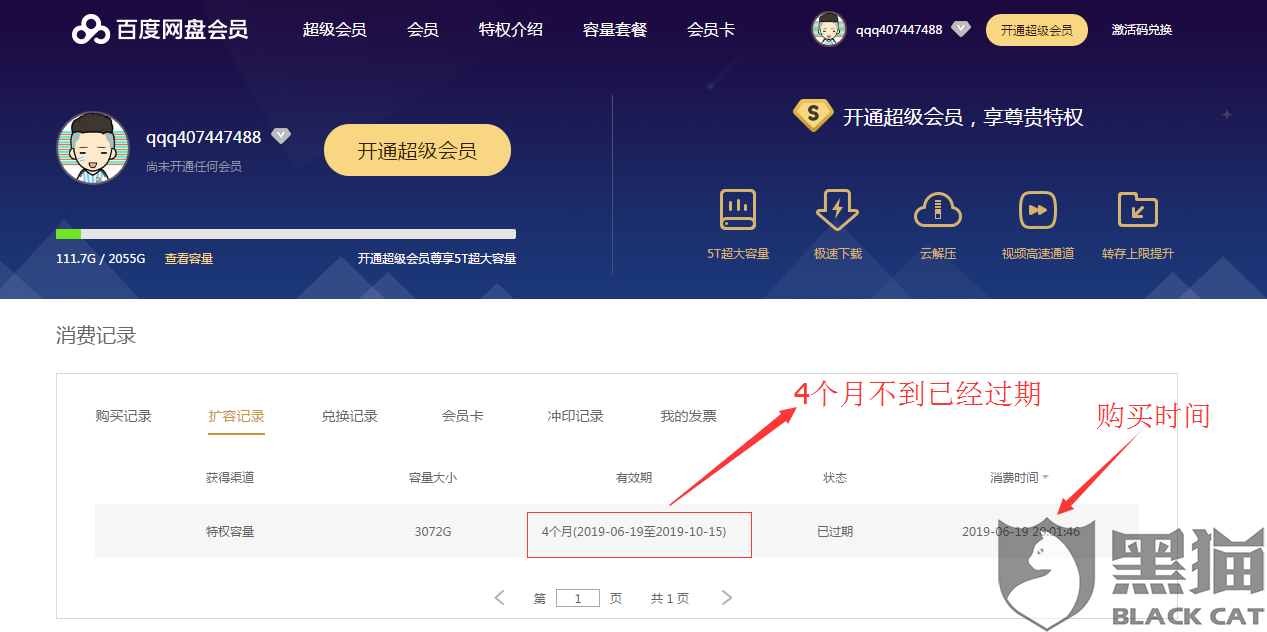
Task: Click the username qqq407447488 in the header
Action: [x=899, y=30]
